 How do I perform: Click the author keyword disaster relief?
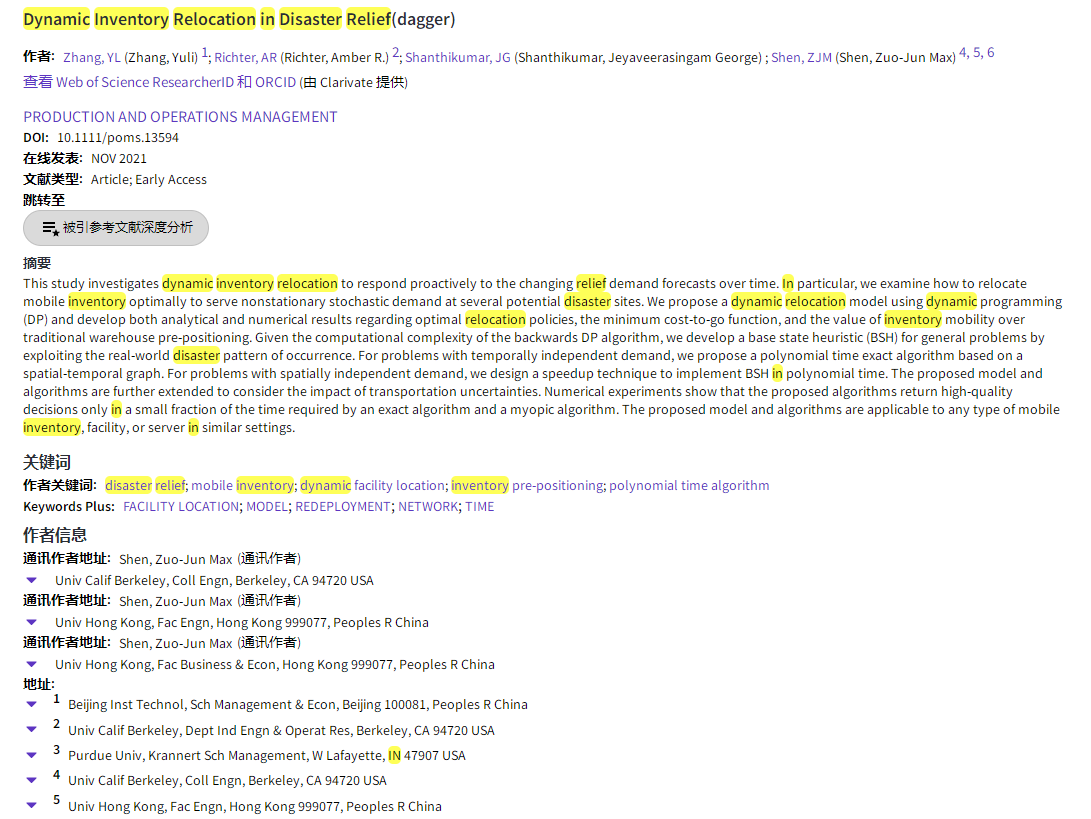pyautogui.click(x=145, y=486)
